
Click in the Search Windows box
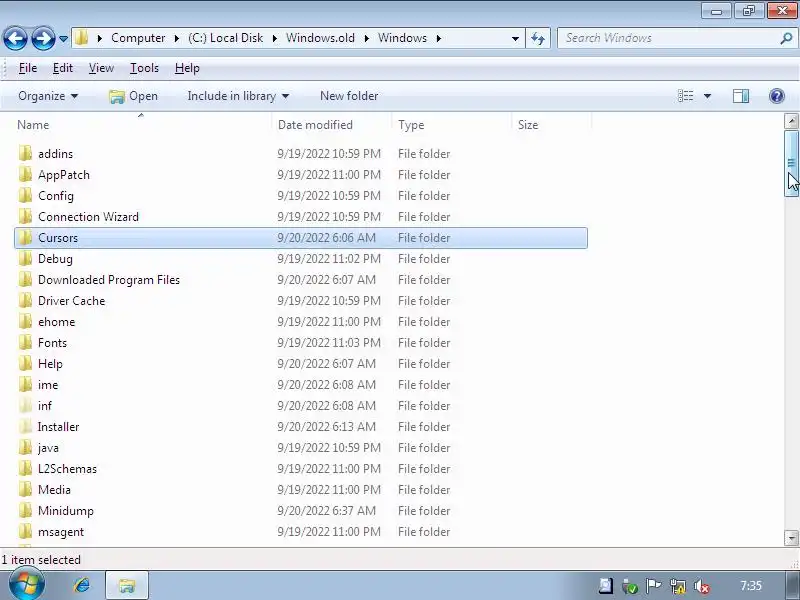tap(668, 38)
